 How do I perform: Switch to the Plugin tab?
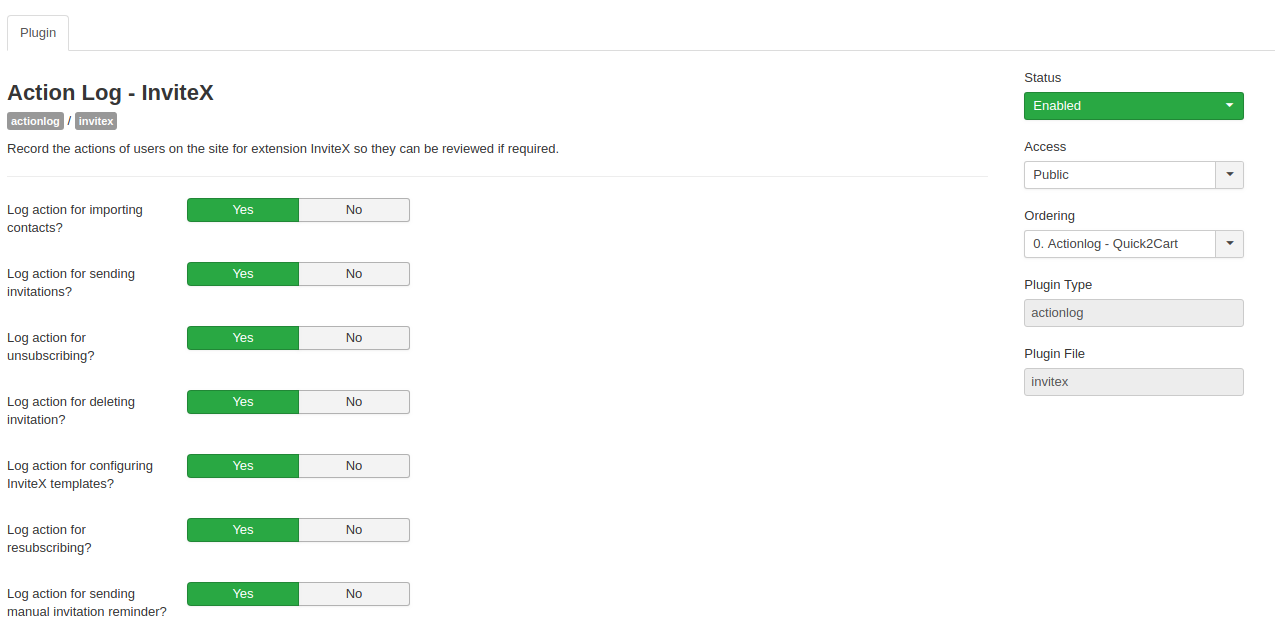pos(38,33)
